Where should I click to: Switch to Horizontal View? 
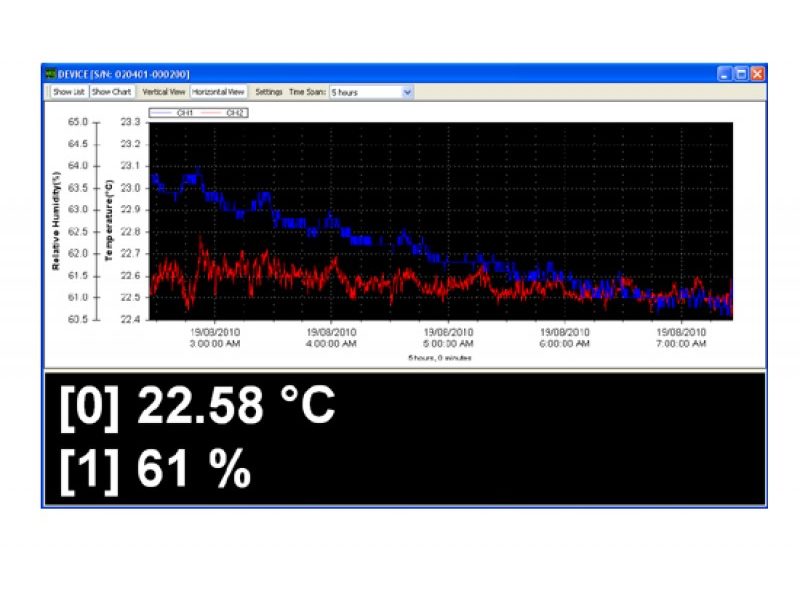[x=218, y=92]
